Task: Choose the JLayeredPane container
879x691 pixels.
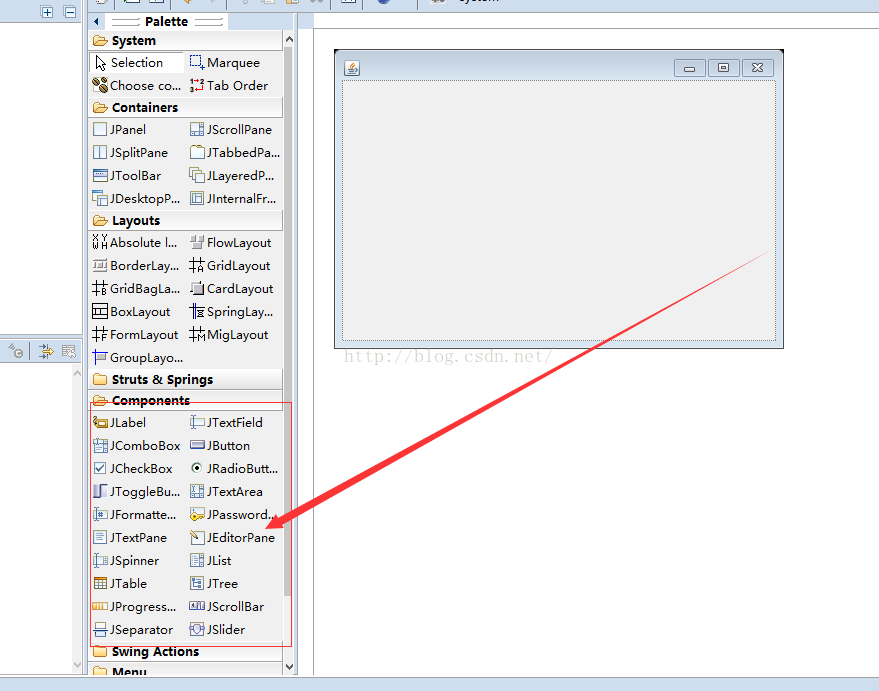Action: 232,175
